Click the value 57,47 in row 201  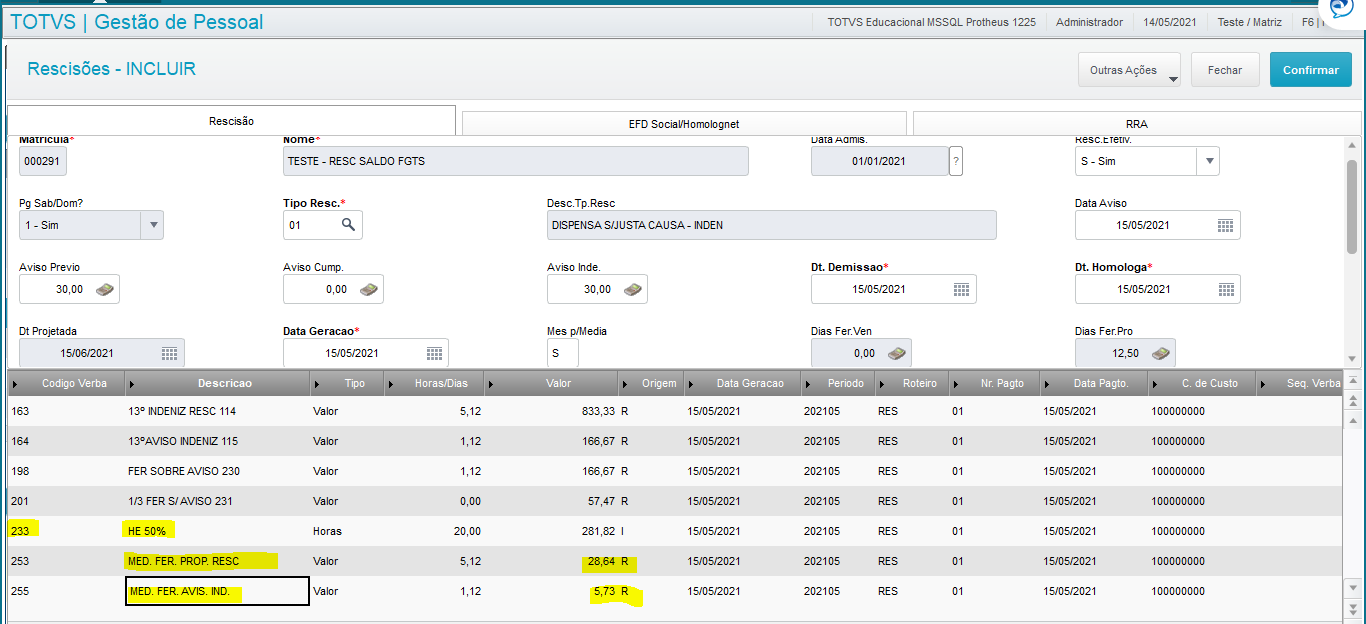[x=601, y=501]
